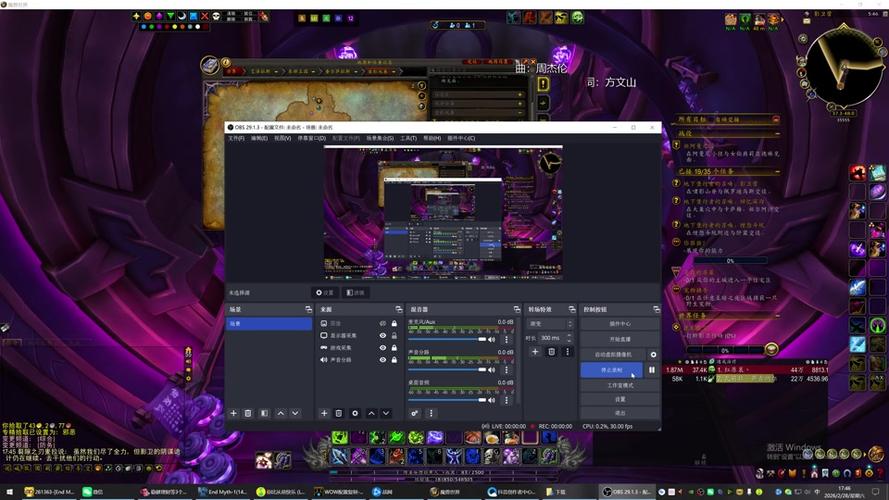The width and height of the screenshot is (889, 500).
Task: Hide the 声音分路 source with its eye icon
Action: (383, 359)
